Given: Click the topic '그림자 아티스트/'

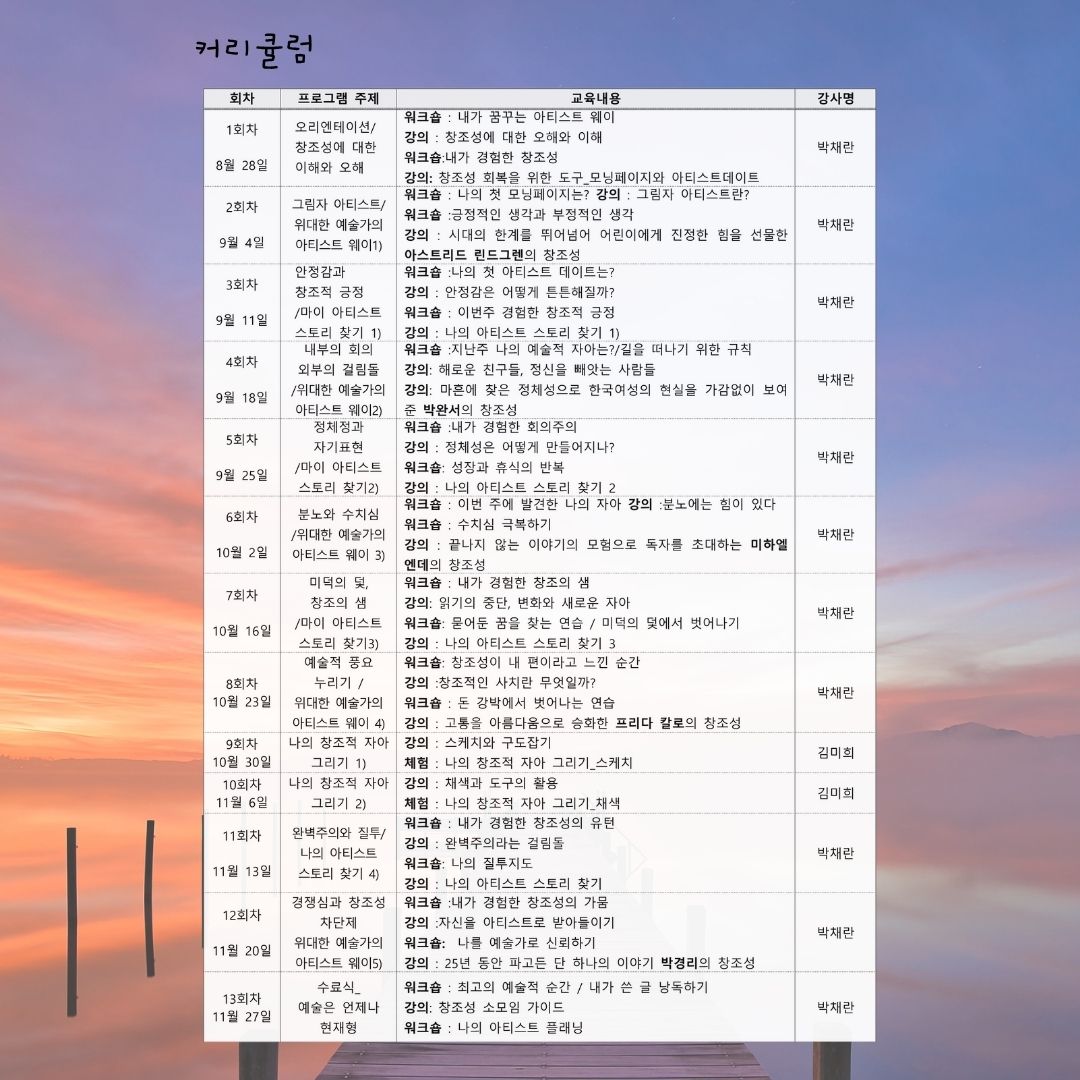Looking at the screenshot, I should tap(338, 205).
